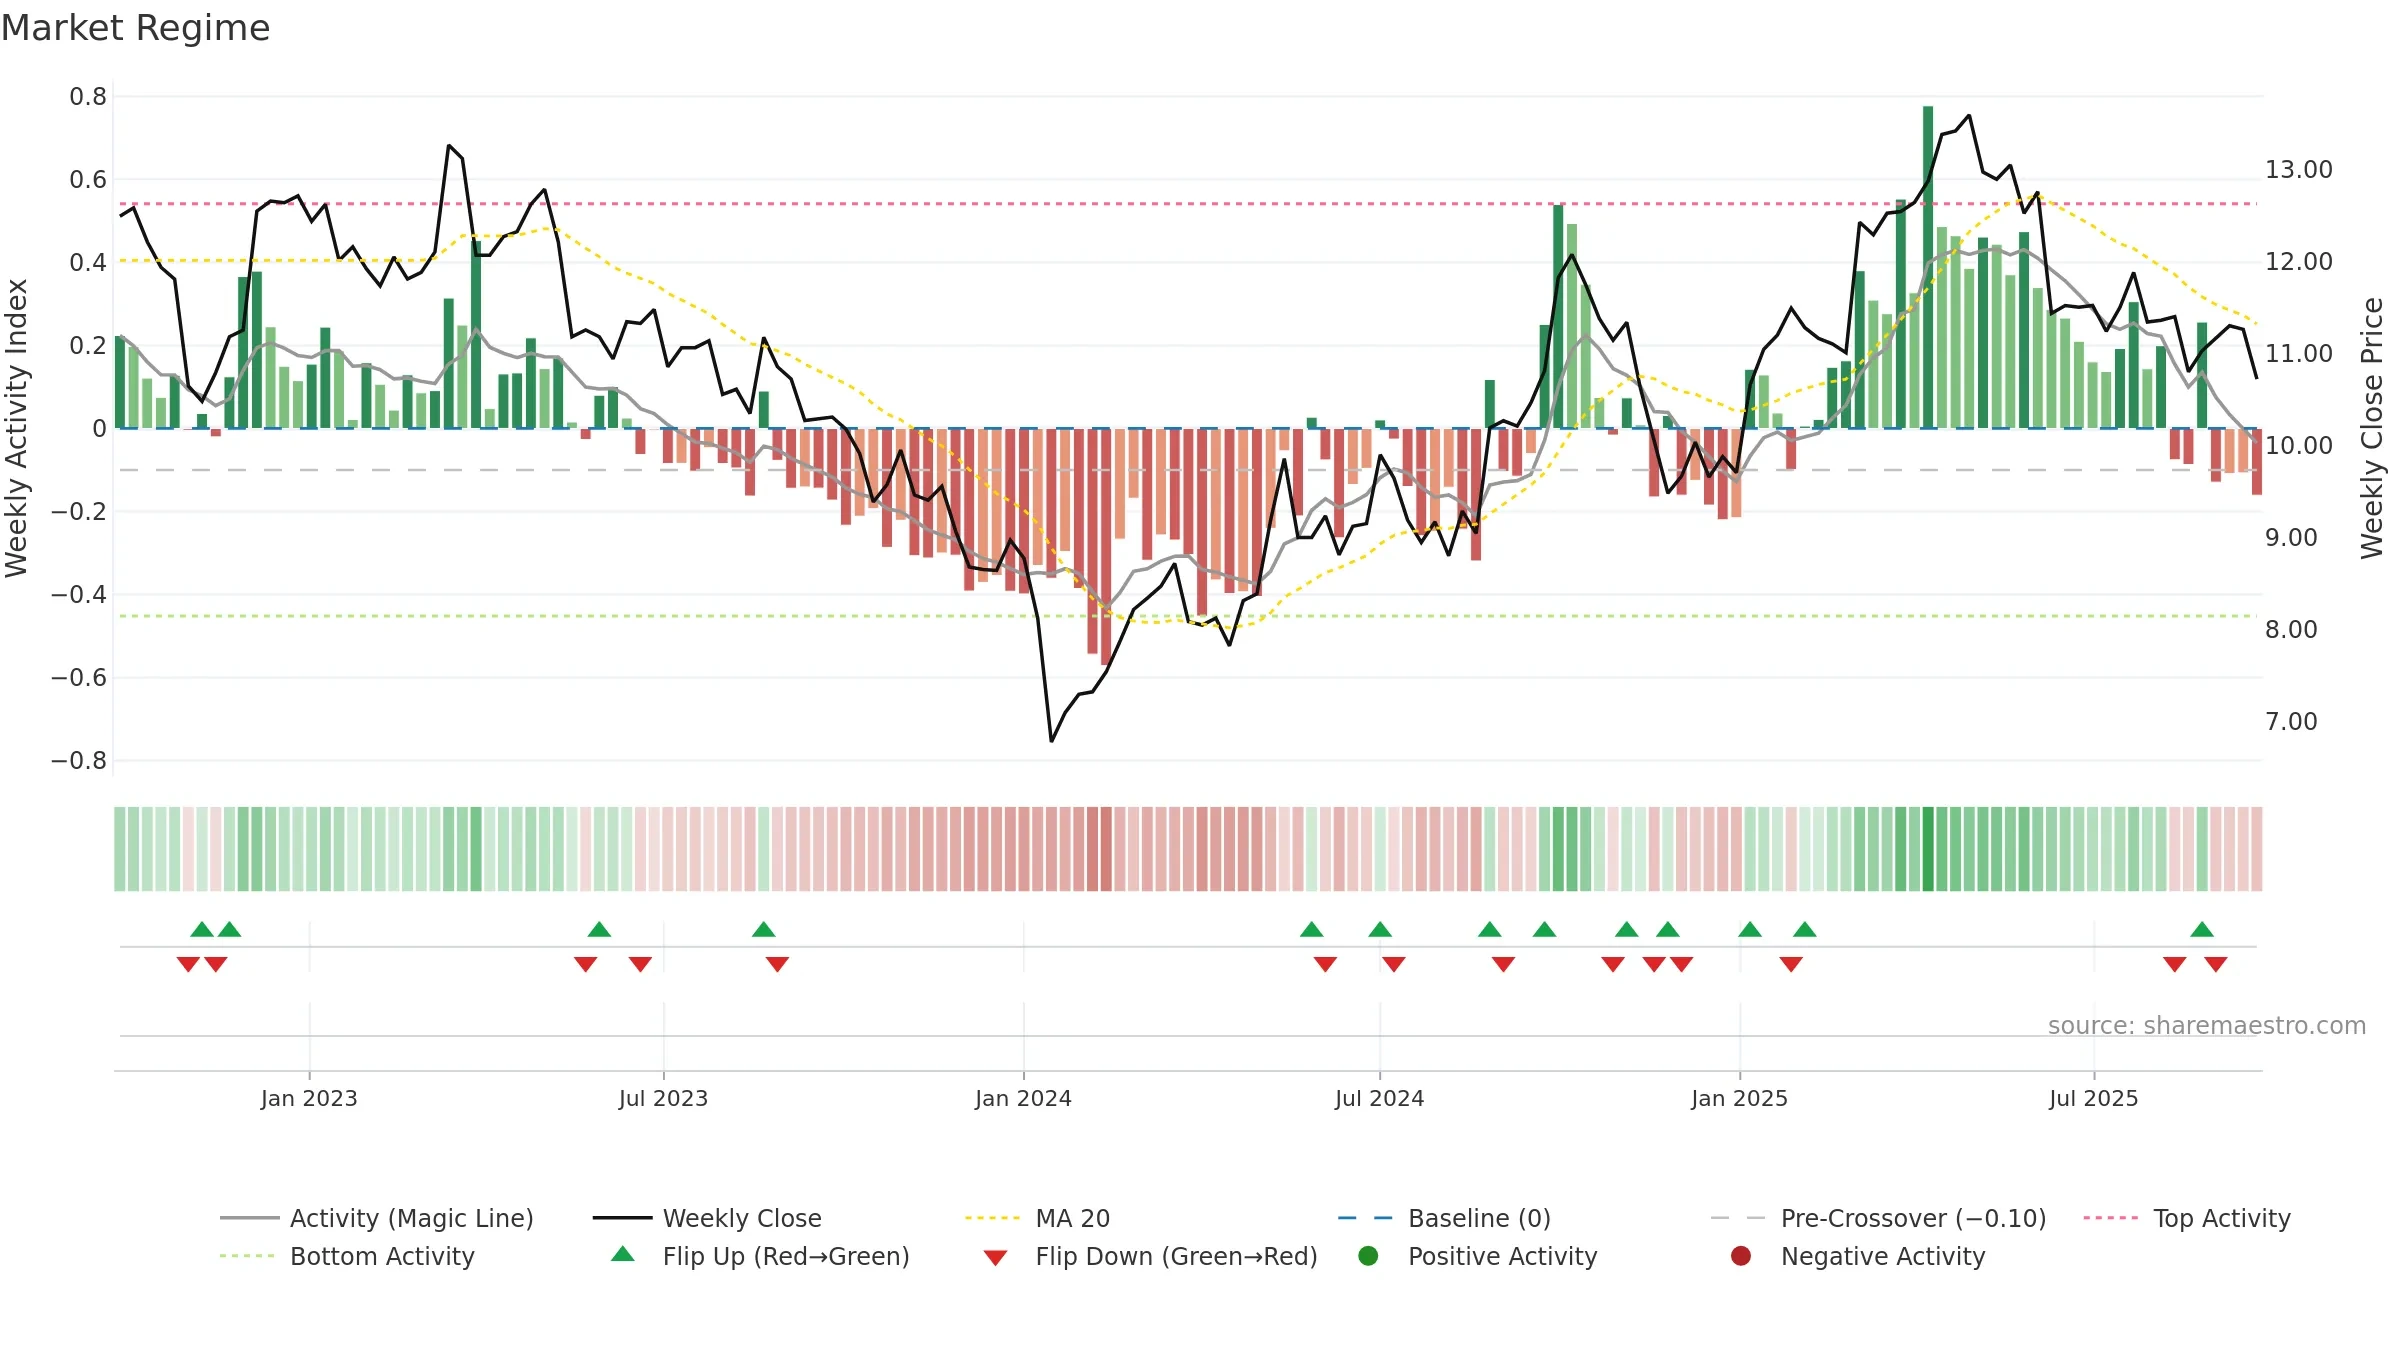The image size is (2400, 1350).
Task: Click the source: sharemaestro.com text
Action: 2207,1025
